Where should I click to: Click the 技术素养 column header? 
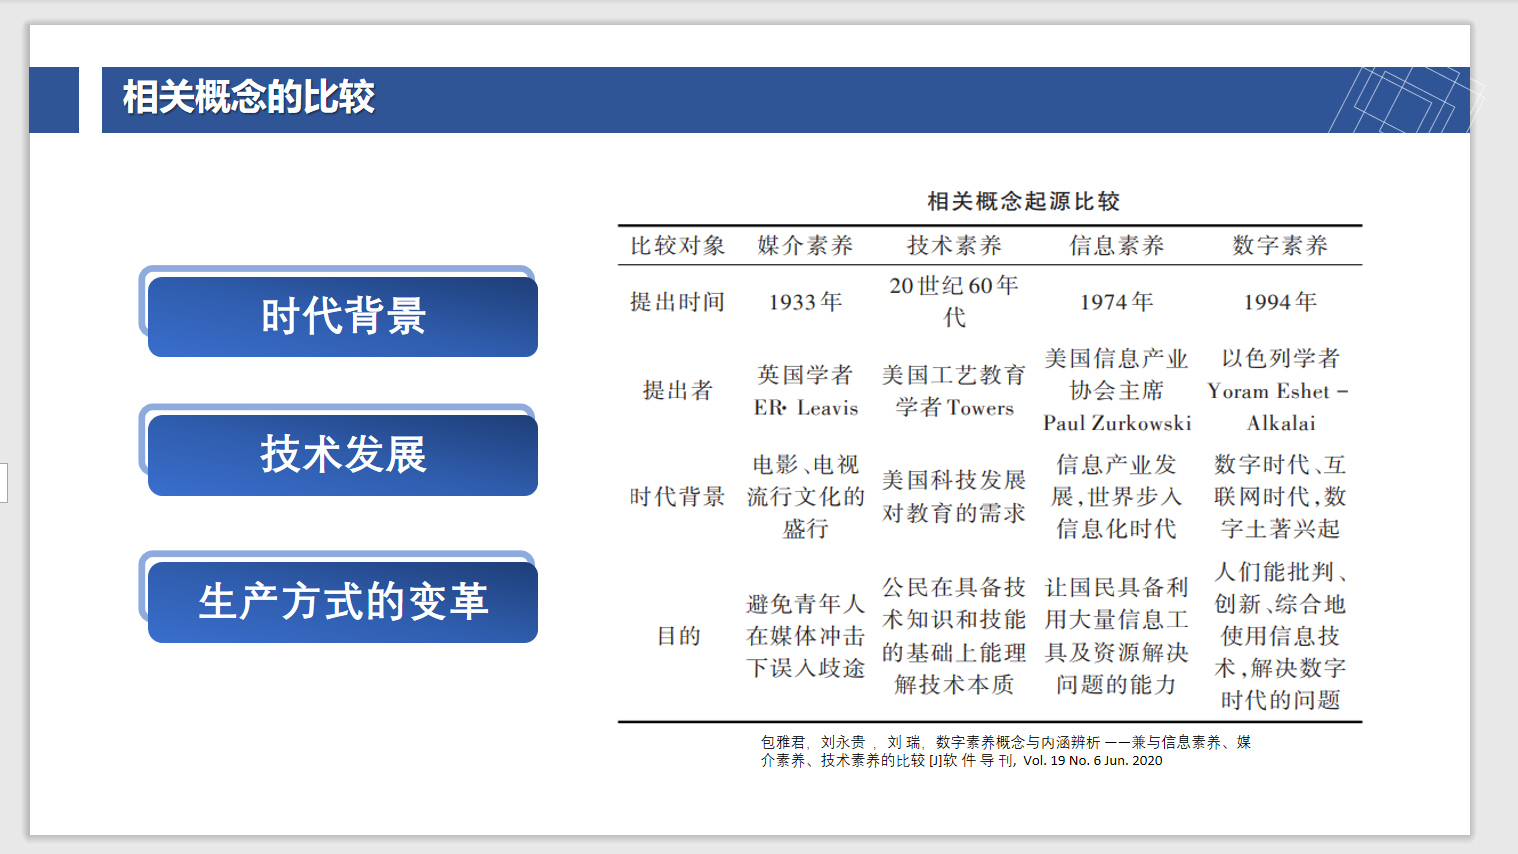[953, 244]
